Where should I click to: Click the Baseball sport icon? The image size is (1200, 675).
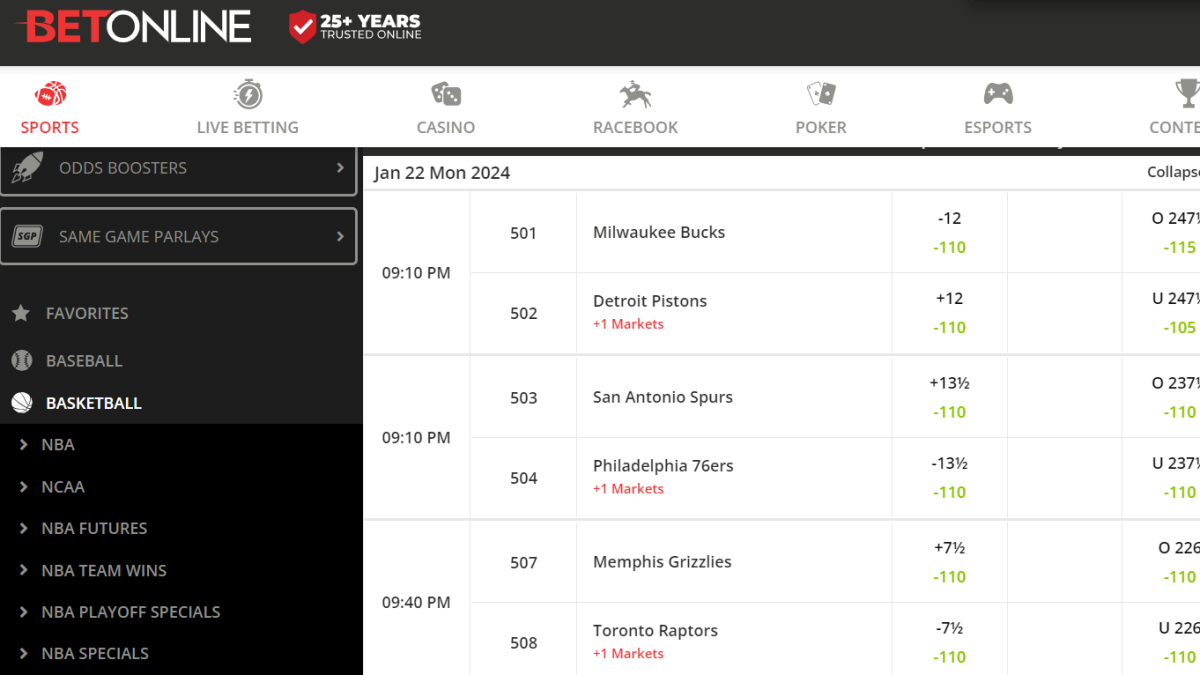[21, 360]
